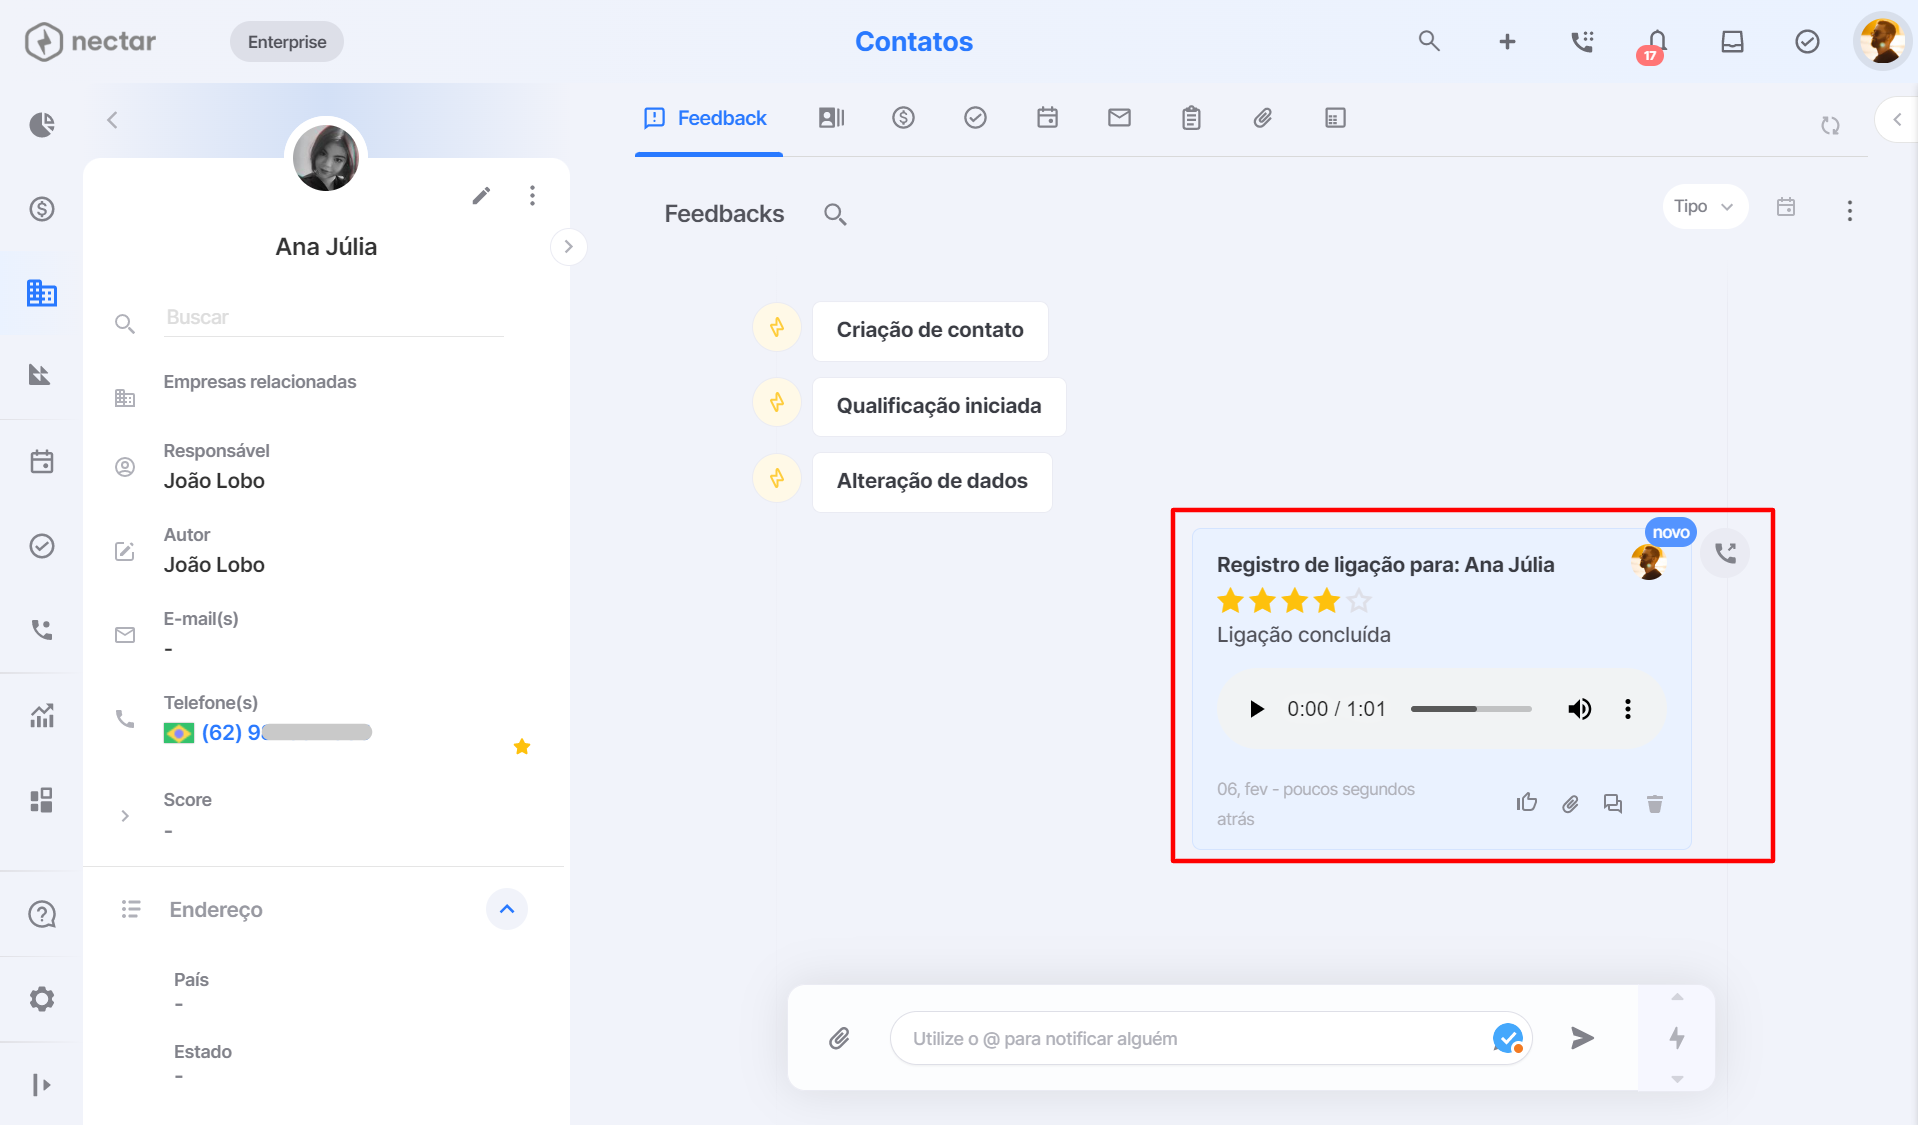The image size is (1918, 1125).
Task: Click the audio recording progress bar
Action: 1471,709
